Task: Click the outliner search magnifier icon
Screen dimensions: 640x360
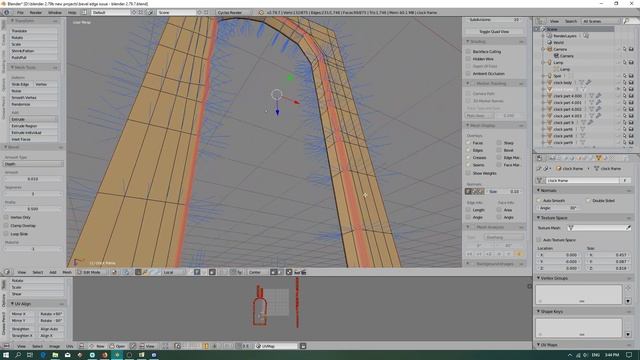Action: click(626, 21)
